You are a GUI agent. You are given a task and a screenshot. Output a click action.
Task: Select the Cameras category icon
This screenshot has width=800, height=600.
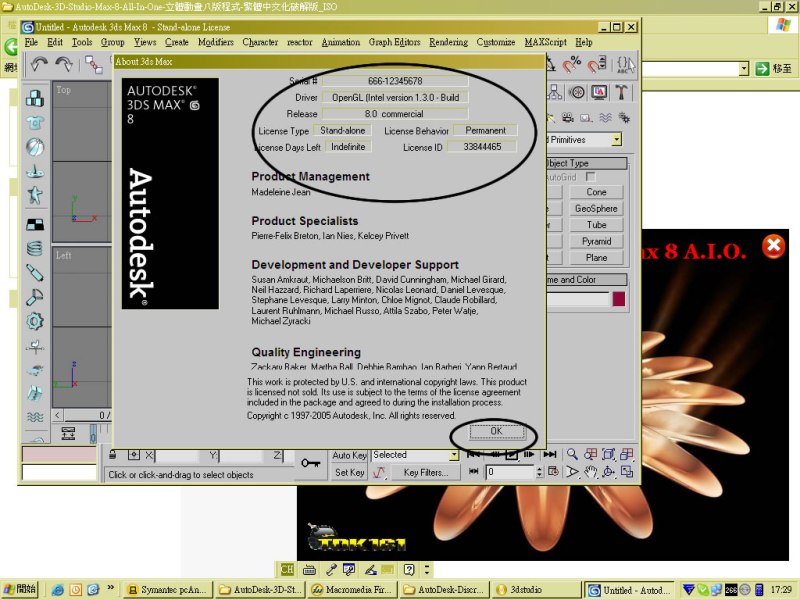pos(568,118)
